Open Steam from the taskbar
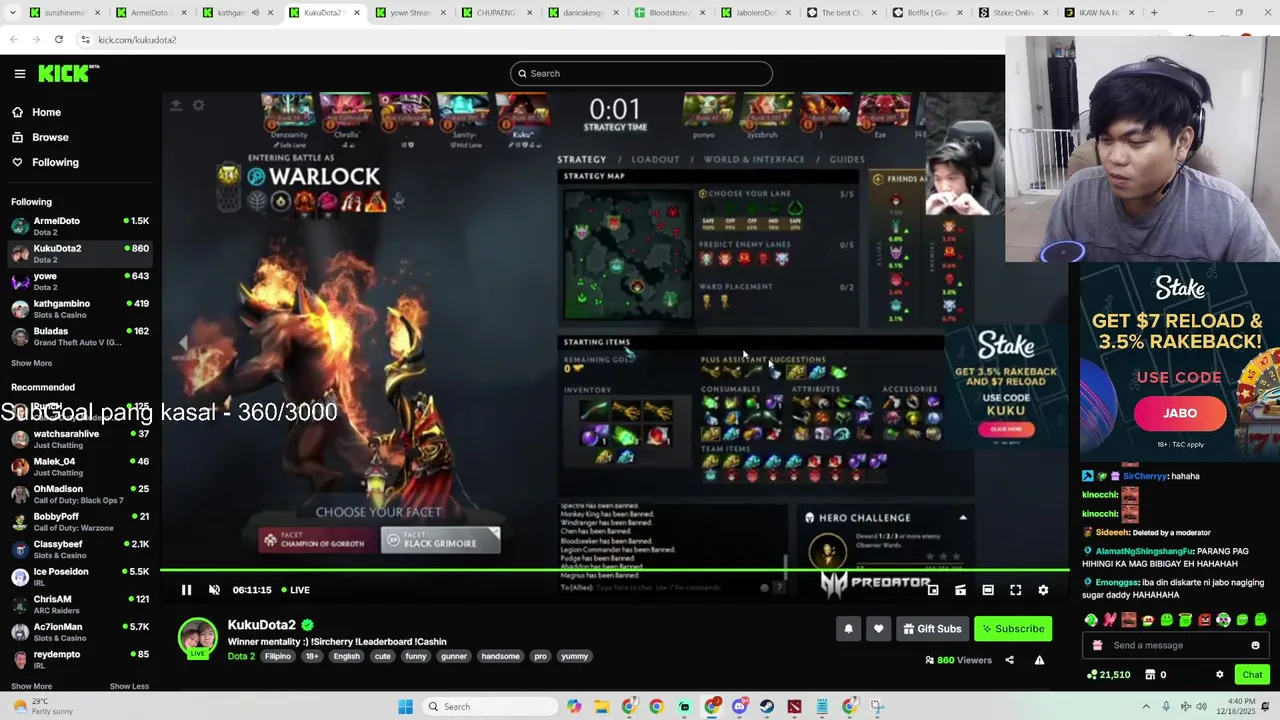This screenshot has width=1280, height=720. pyautogui.click(x=767, y=707)
